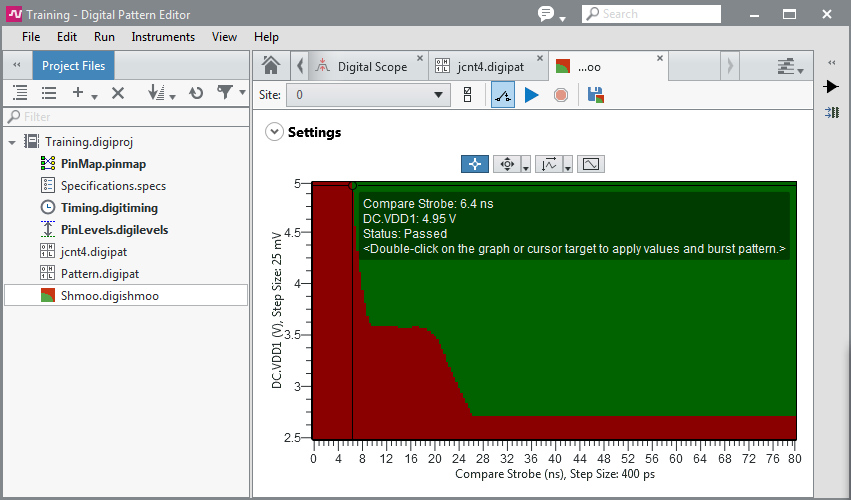Collapse the right side panel
The image size is (851, 500).
[x=831, y=63]
